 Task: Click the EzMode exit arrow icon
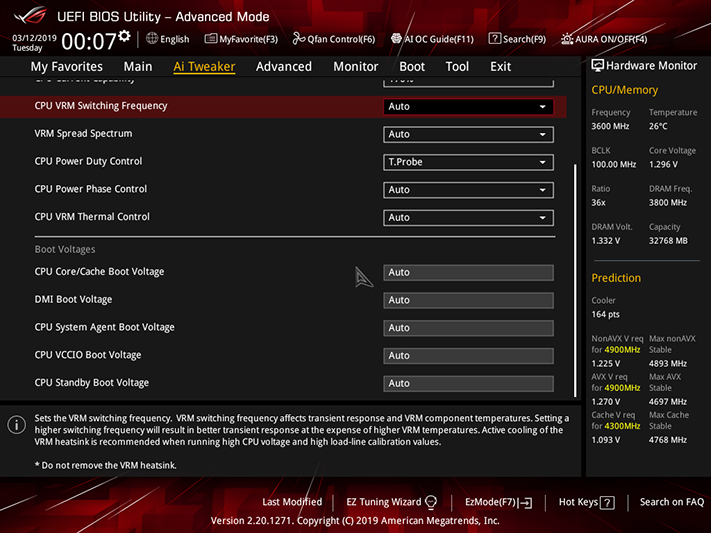(526, 503)
